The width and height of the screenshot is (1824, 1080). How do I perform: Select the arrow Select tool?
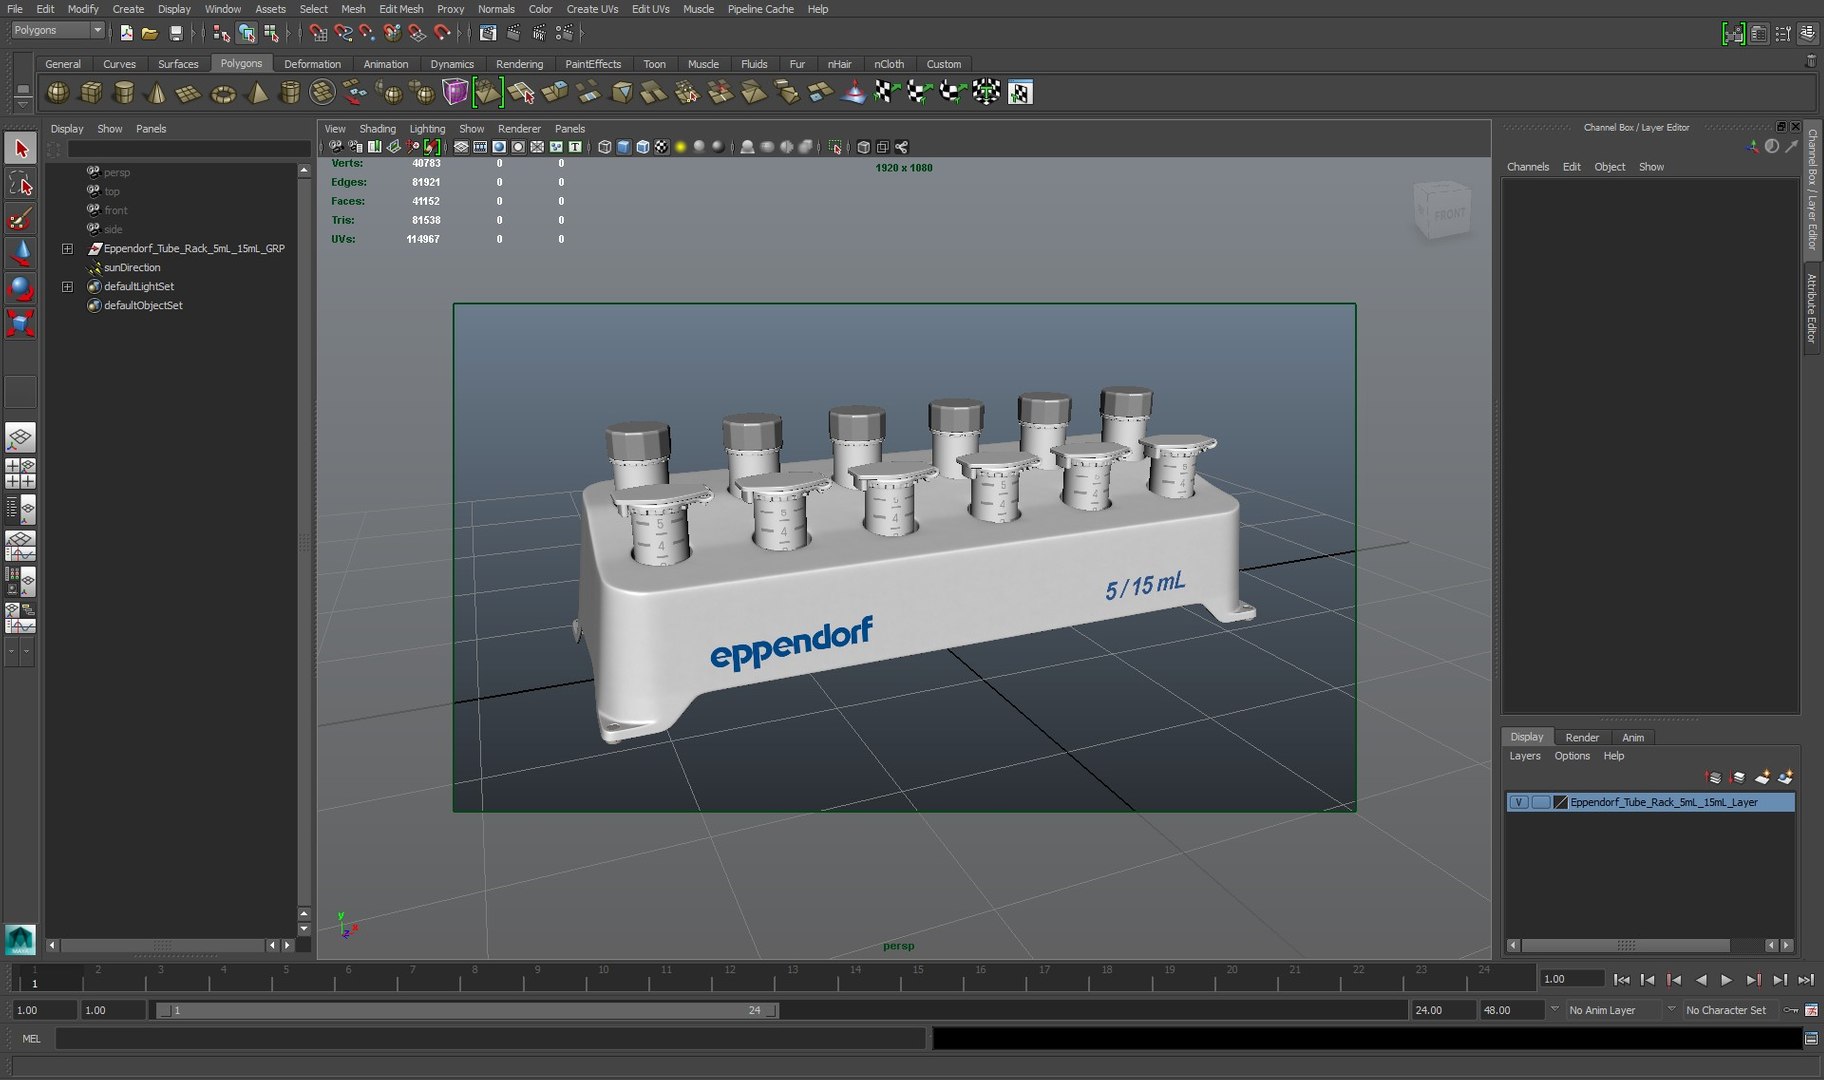[20, 149]
